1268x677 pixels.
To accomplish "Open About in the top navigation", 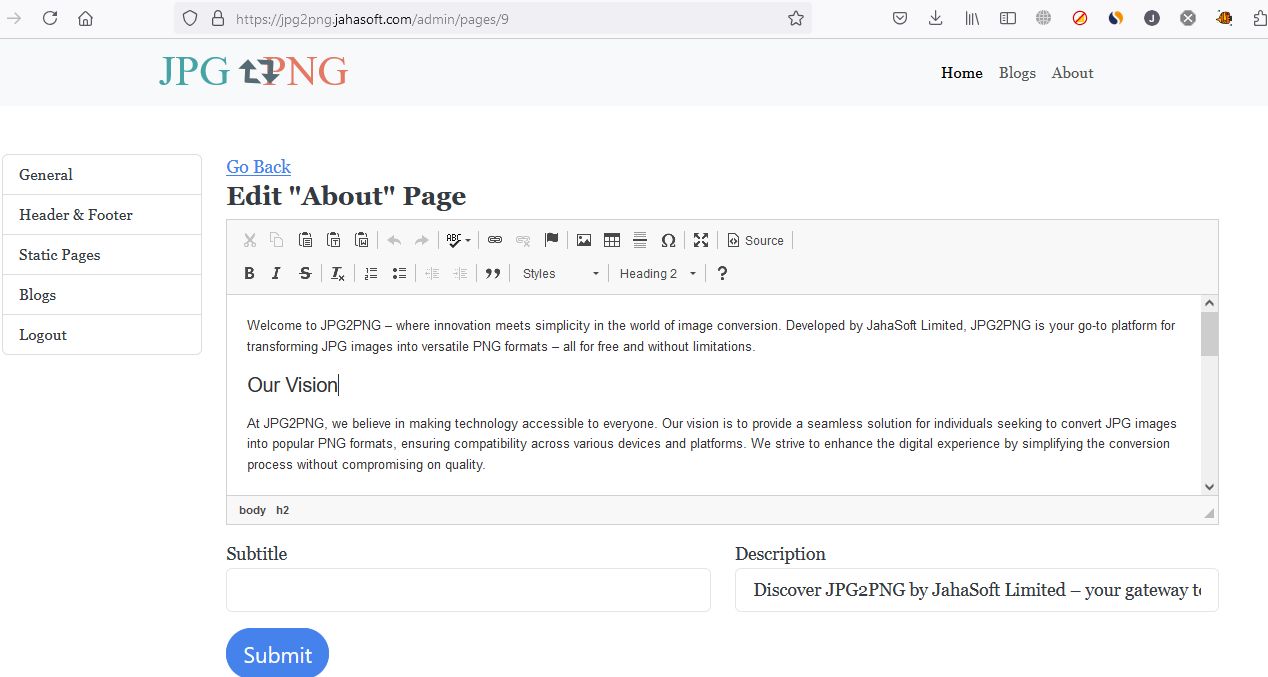I will (x=1072, y=73).
